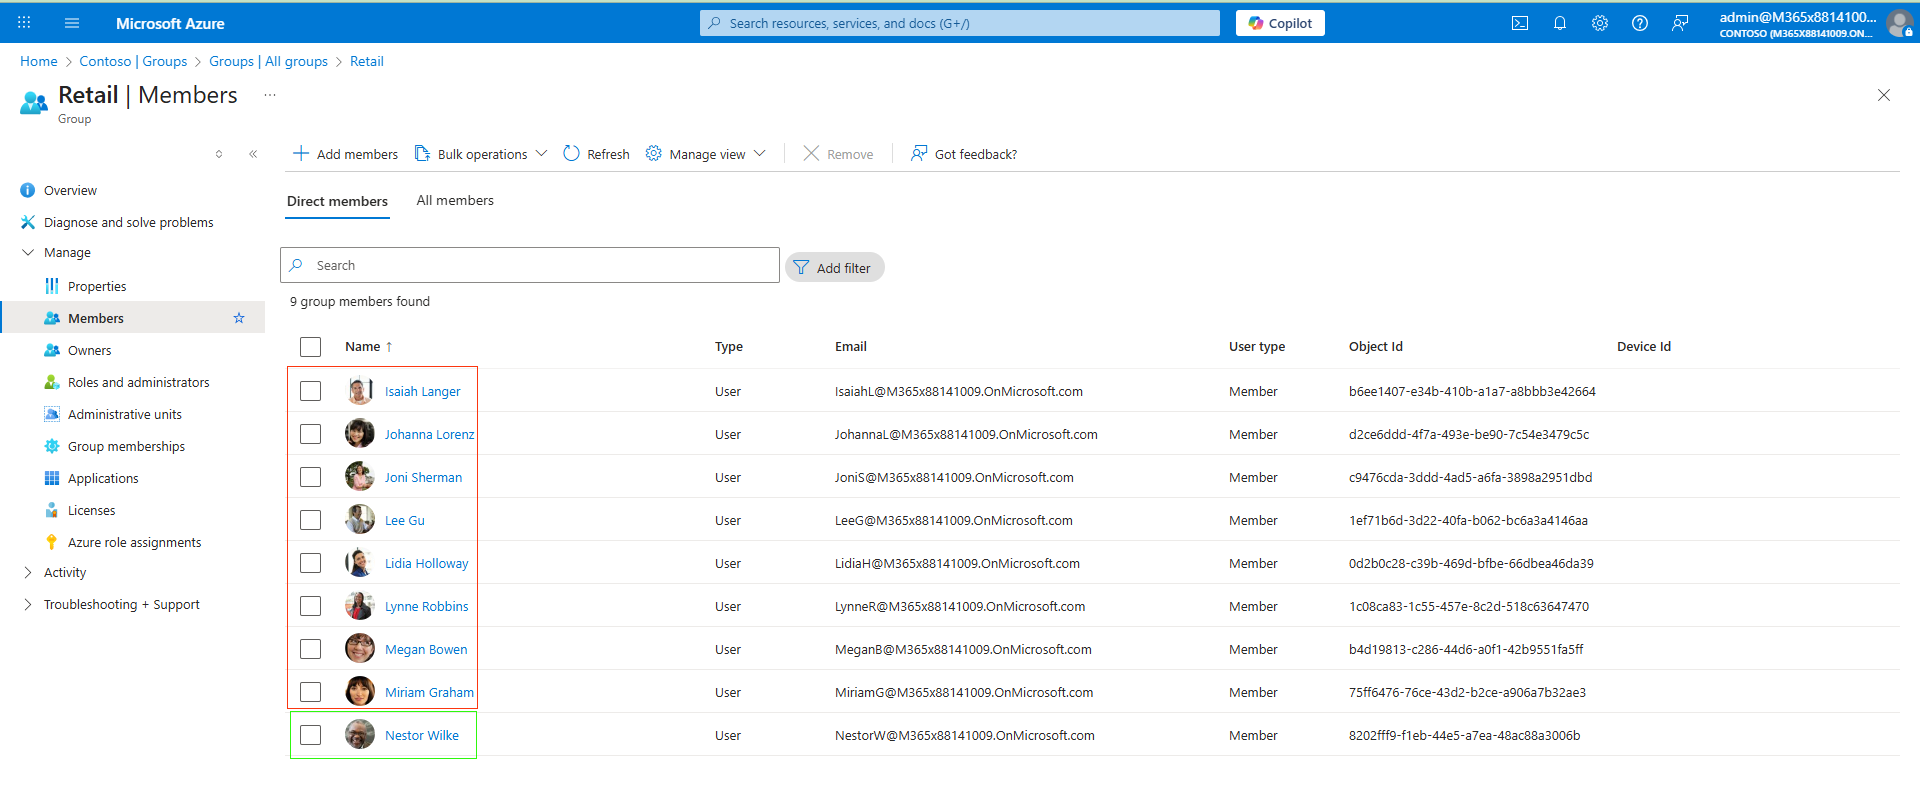Open the Bulk operations dropdown
This screenshot has width=1920, height=798.
pyautogui.click(x=481, y=154)
